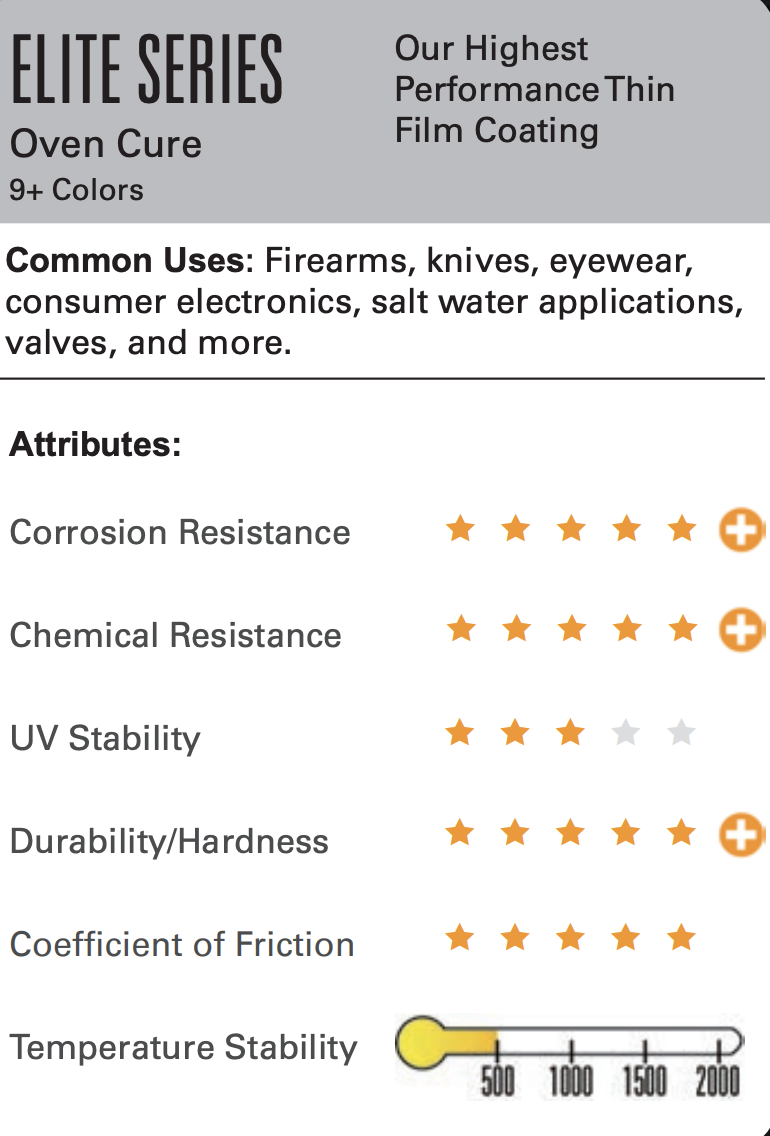Click the plus icon beside Chemical Resistance
770x1136 pixels.
[x=741, y=630]
